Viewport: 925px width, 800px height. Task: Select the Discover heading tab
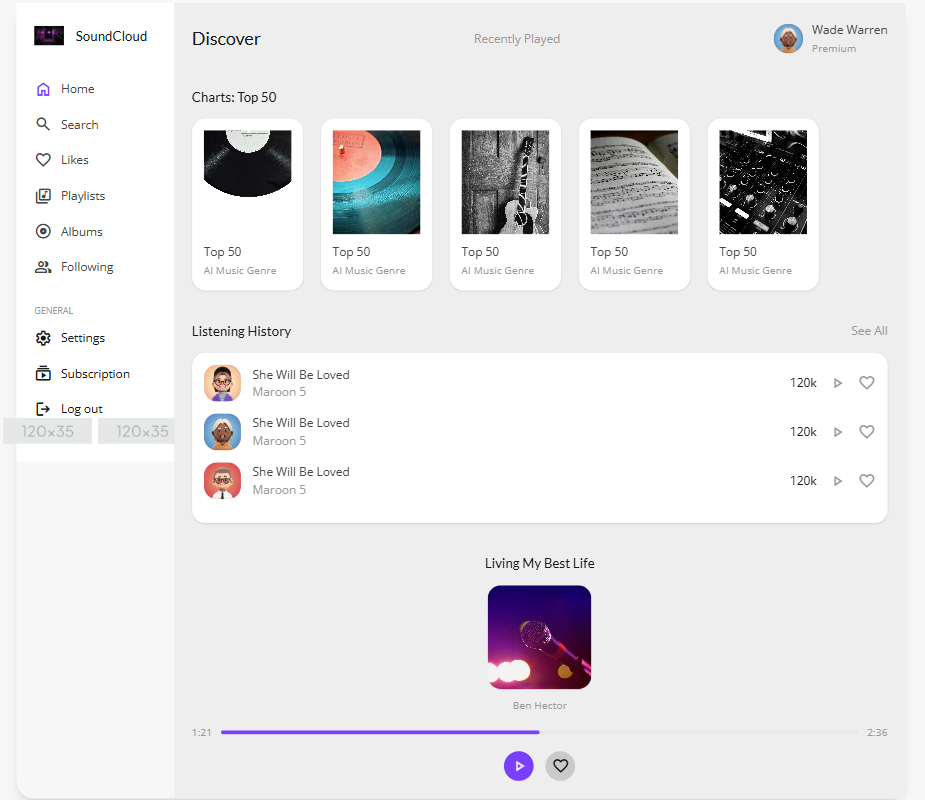226,39
